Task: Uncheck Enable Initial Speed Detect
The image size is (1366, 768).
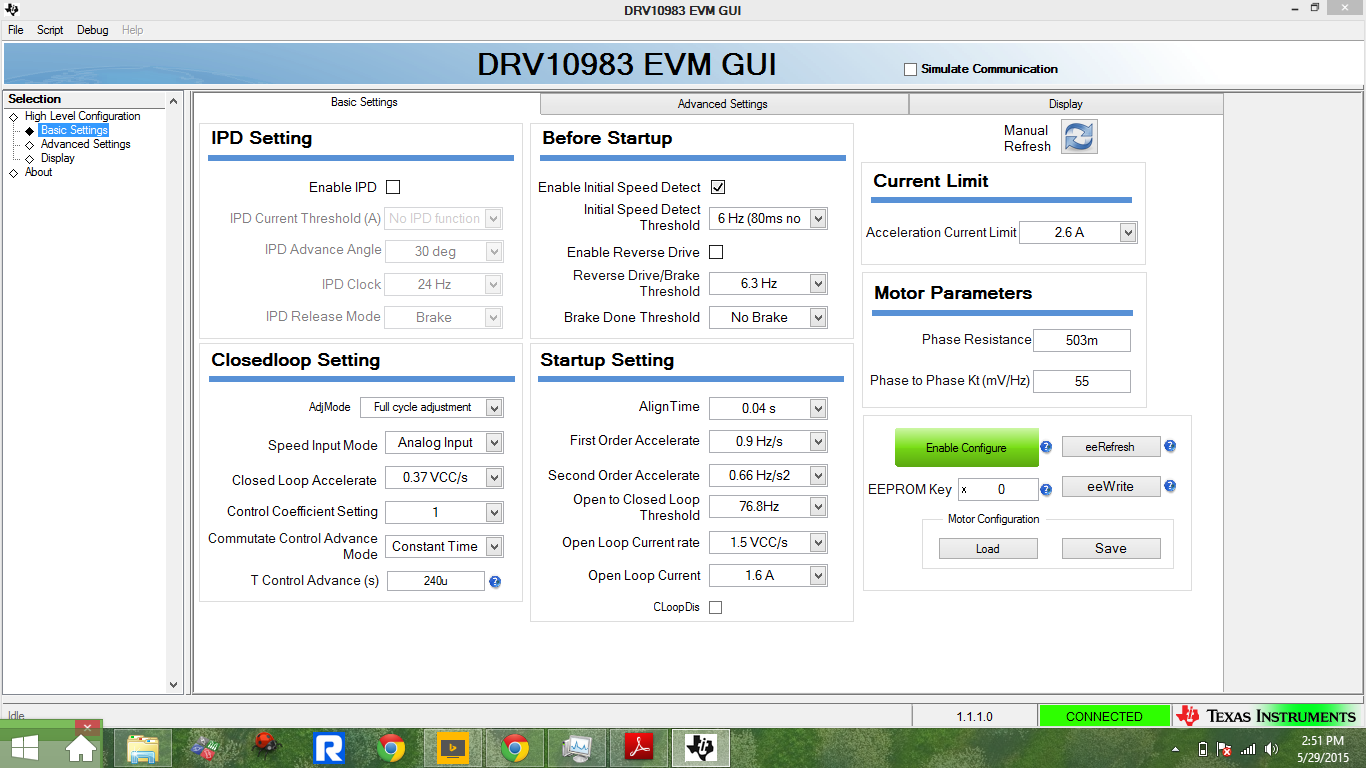Action: (718, 187)
